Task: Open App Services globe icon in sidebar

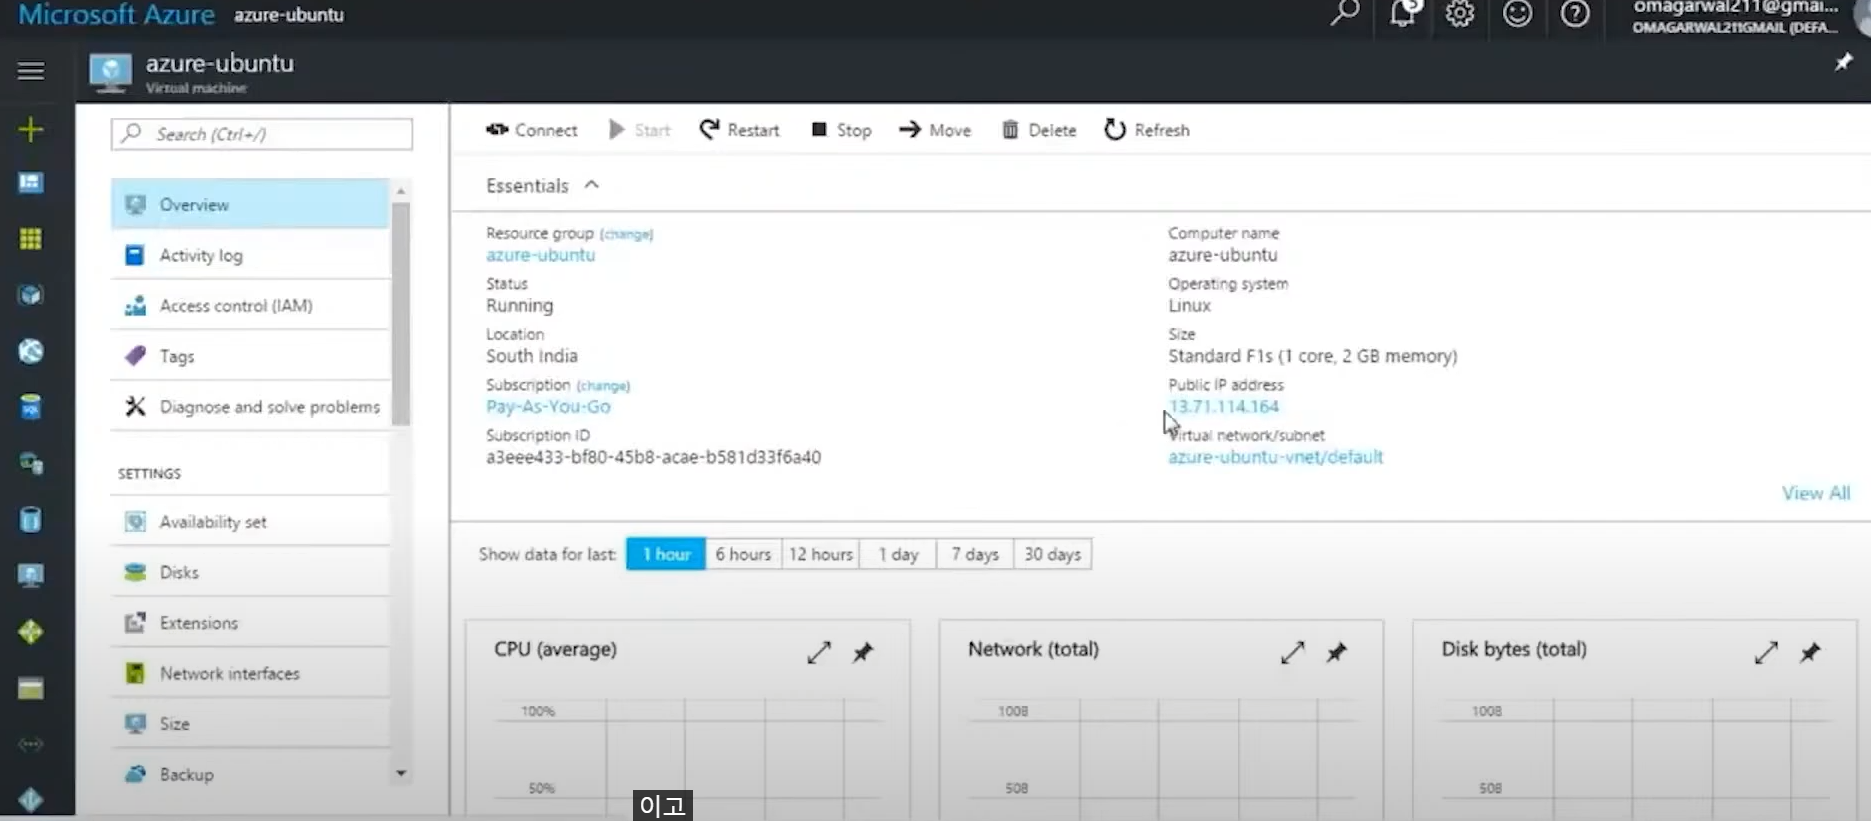Action: click(31, 351)
